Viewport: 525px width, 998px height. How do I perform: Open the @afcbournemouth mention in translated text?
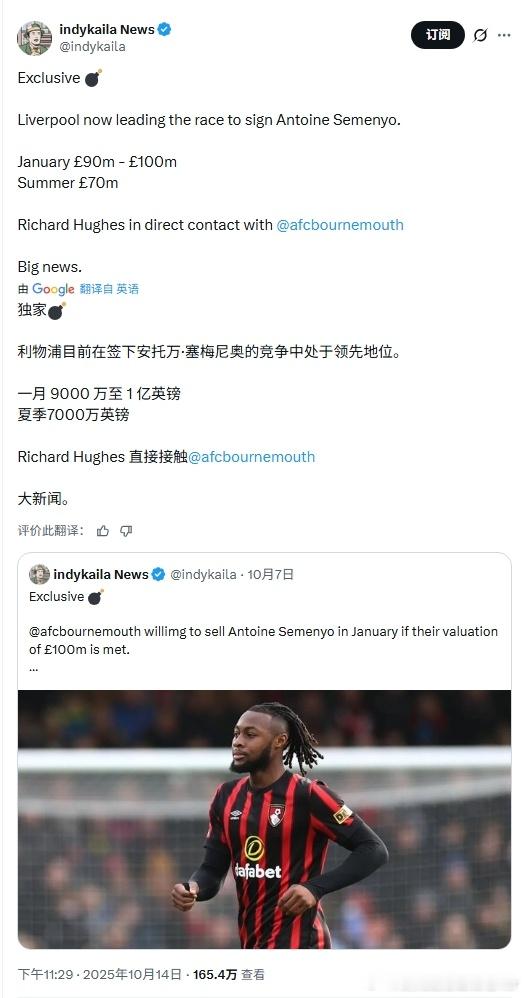click(x=251, y=457)
